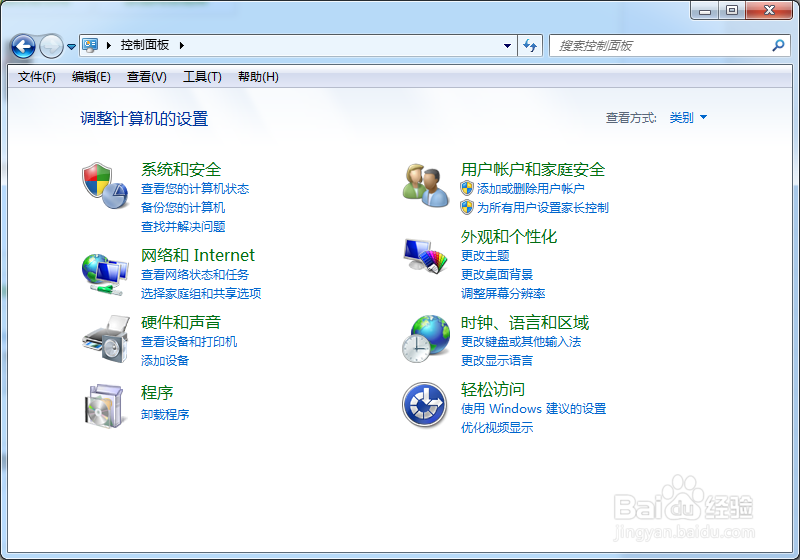
Task: Open the 编辑(E) menu
Action: 91,77
